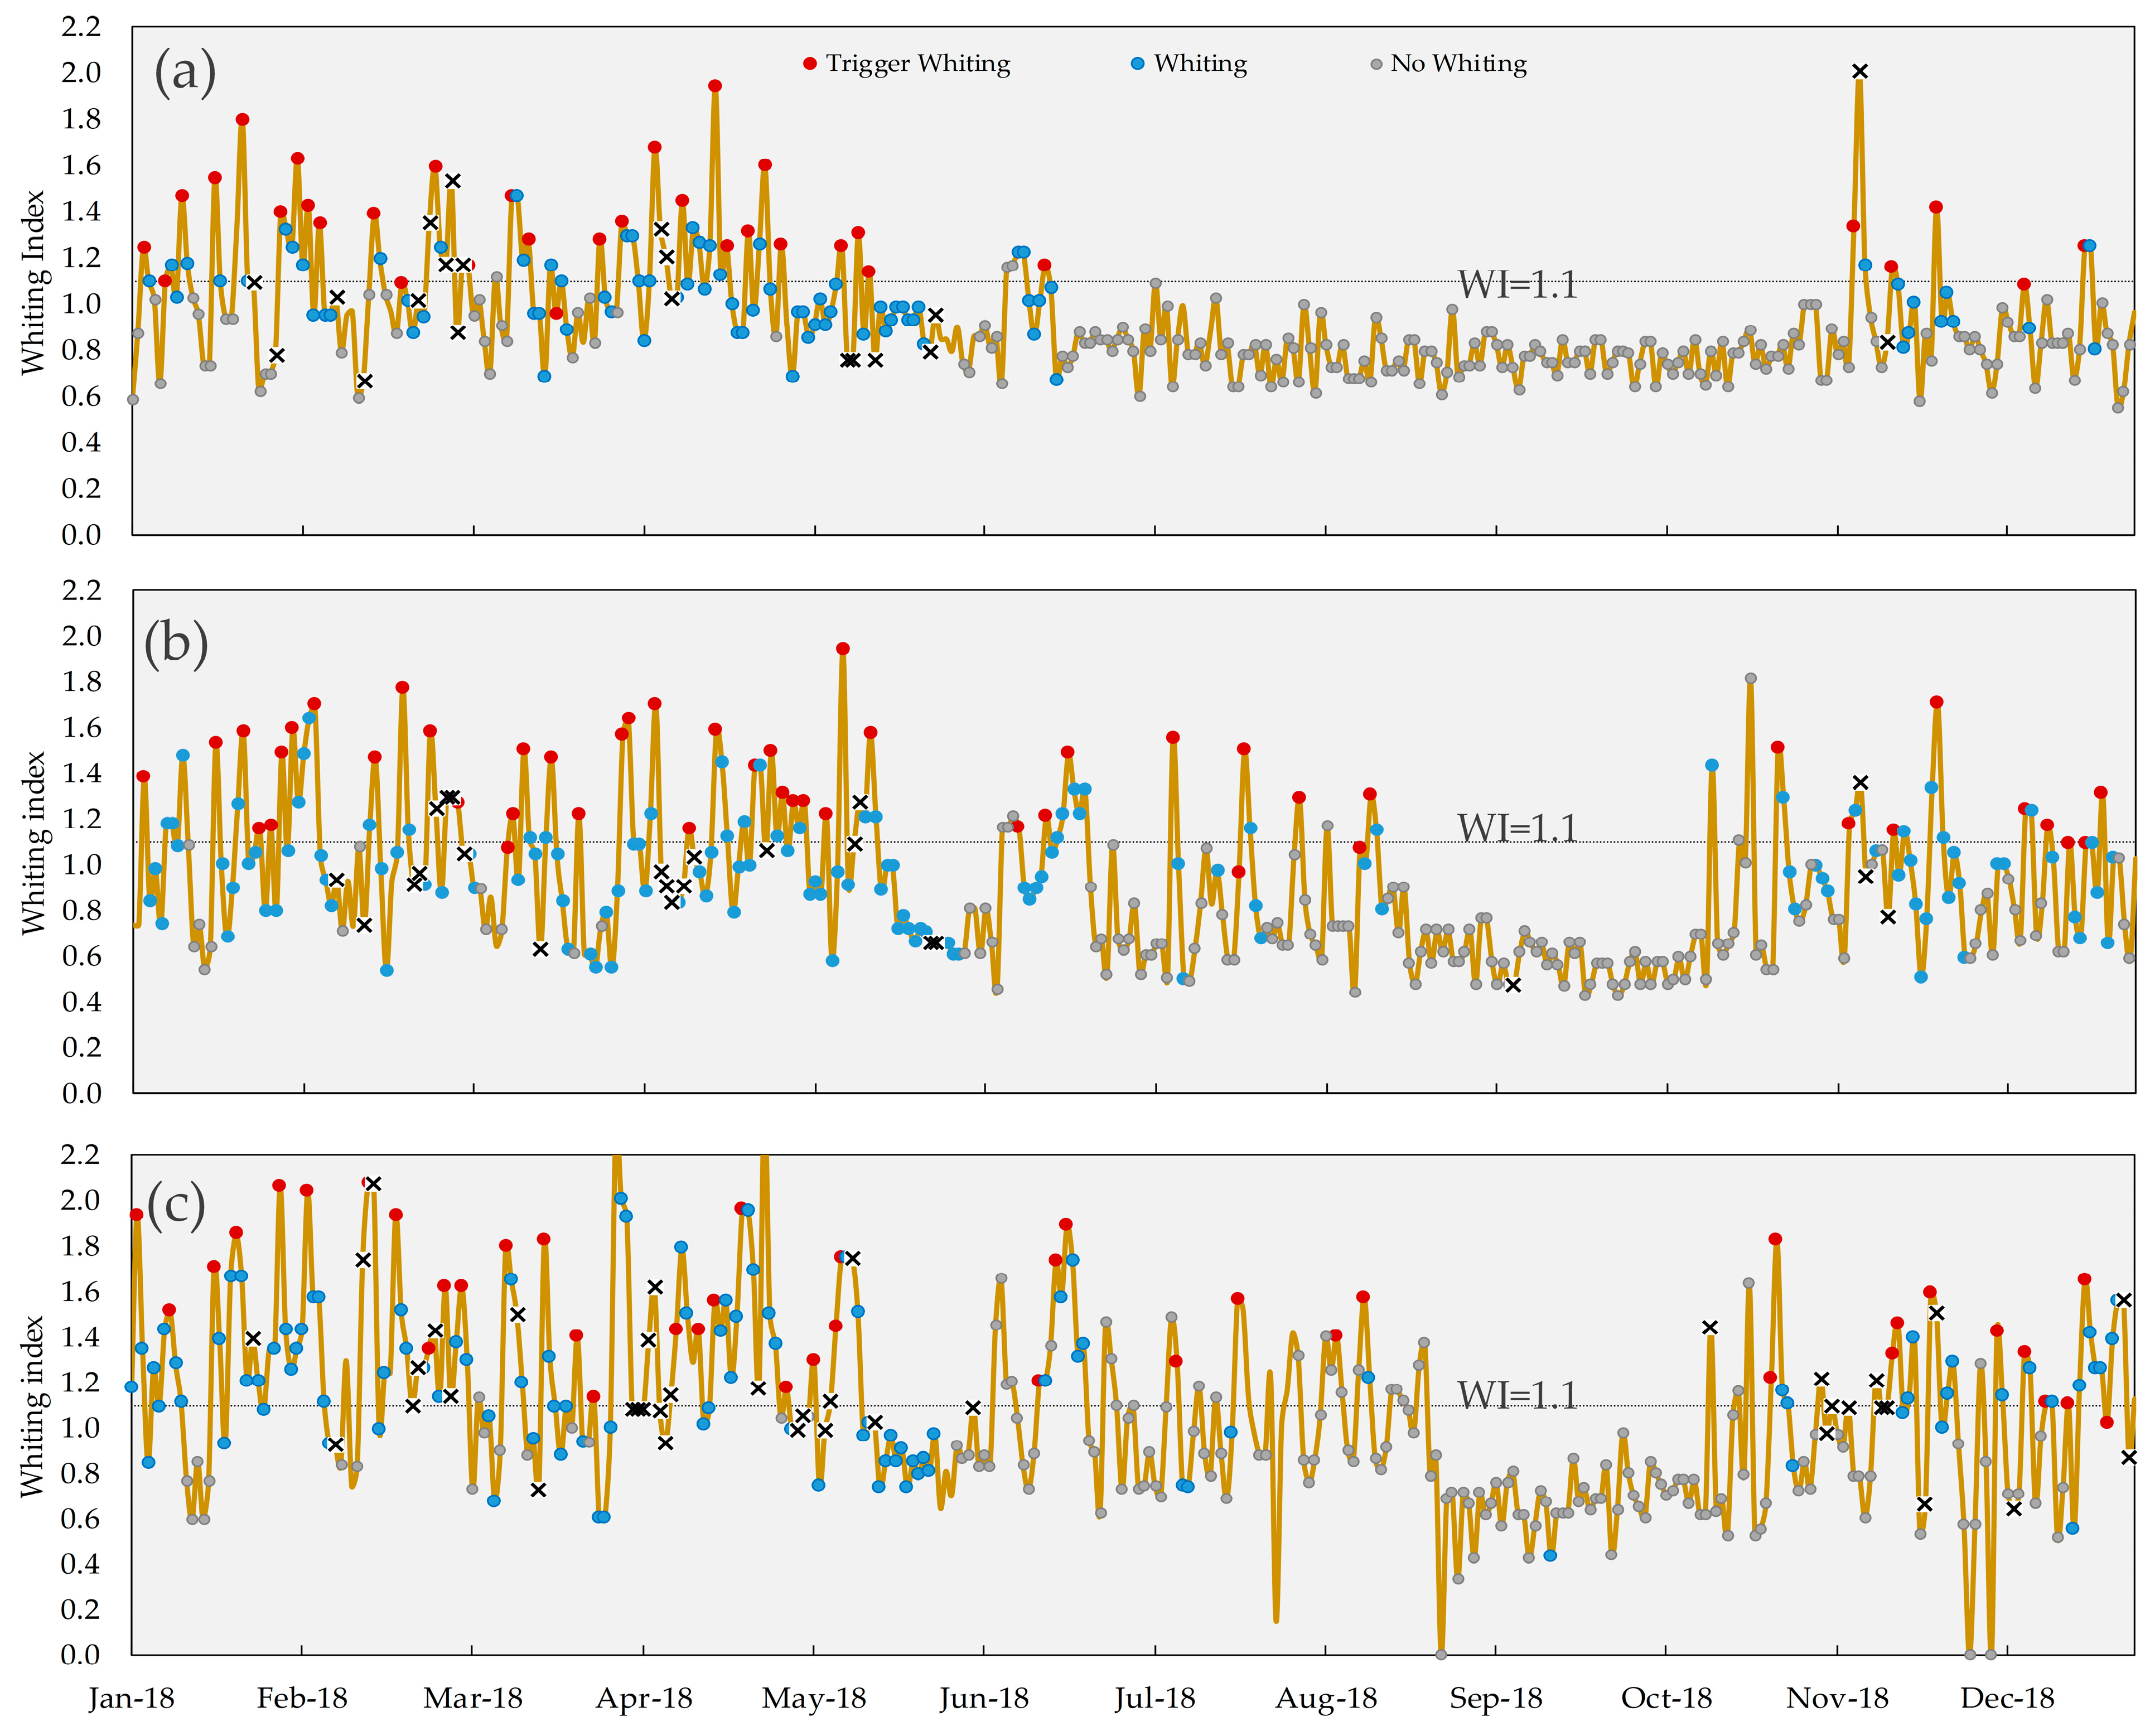
Task: Click the 'Whiting index' y-axis title of panel (b)
Action: [x=34, y=844]
